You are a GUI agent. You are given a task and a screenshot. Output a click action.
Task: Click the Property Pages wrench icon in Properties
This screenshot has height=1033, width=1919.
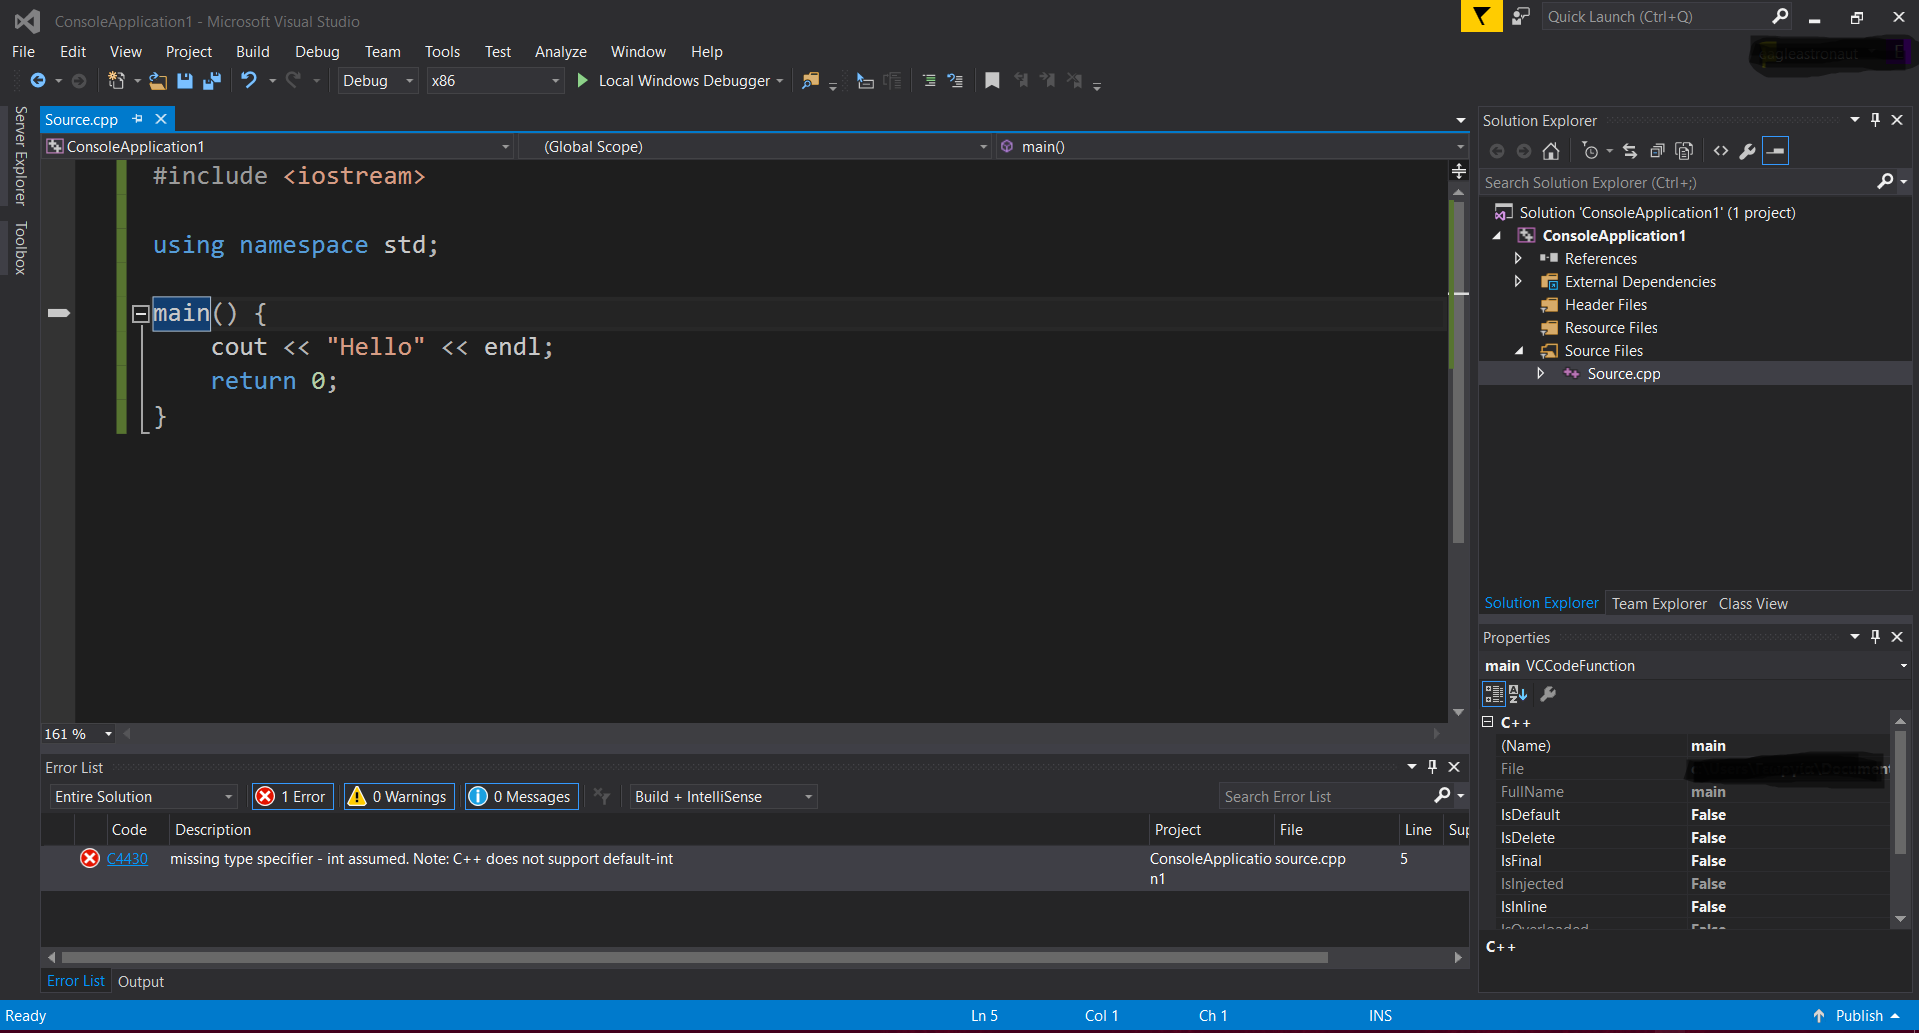tap(1548, 694)
